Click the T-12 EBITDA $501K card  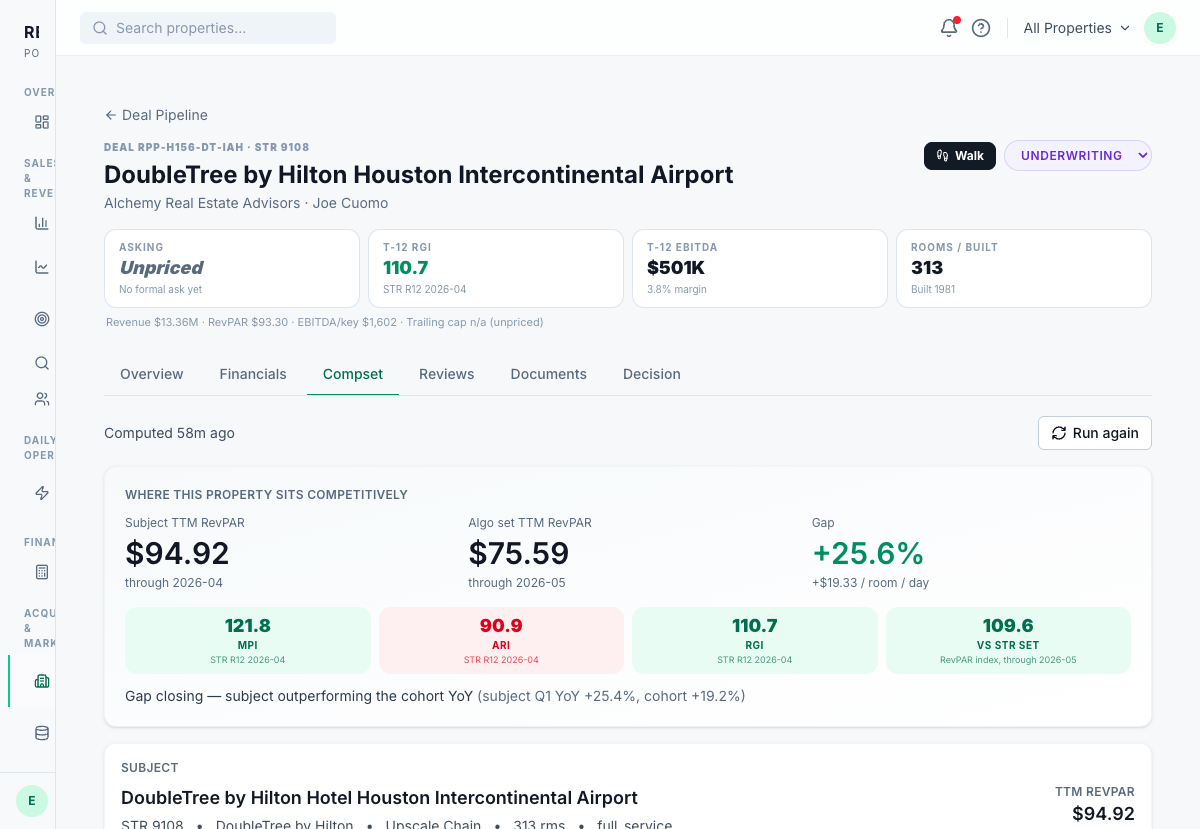pyautogui.click(x=760, y=268)
